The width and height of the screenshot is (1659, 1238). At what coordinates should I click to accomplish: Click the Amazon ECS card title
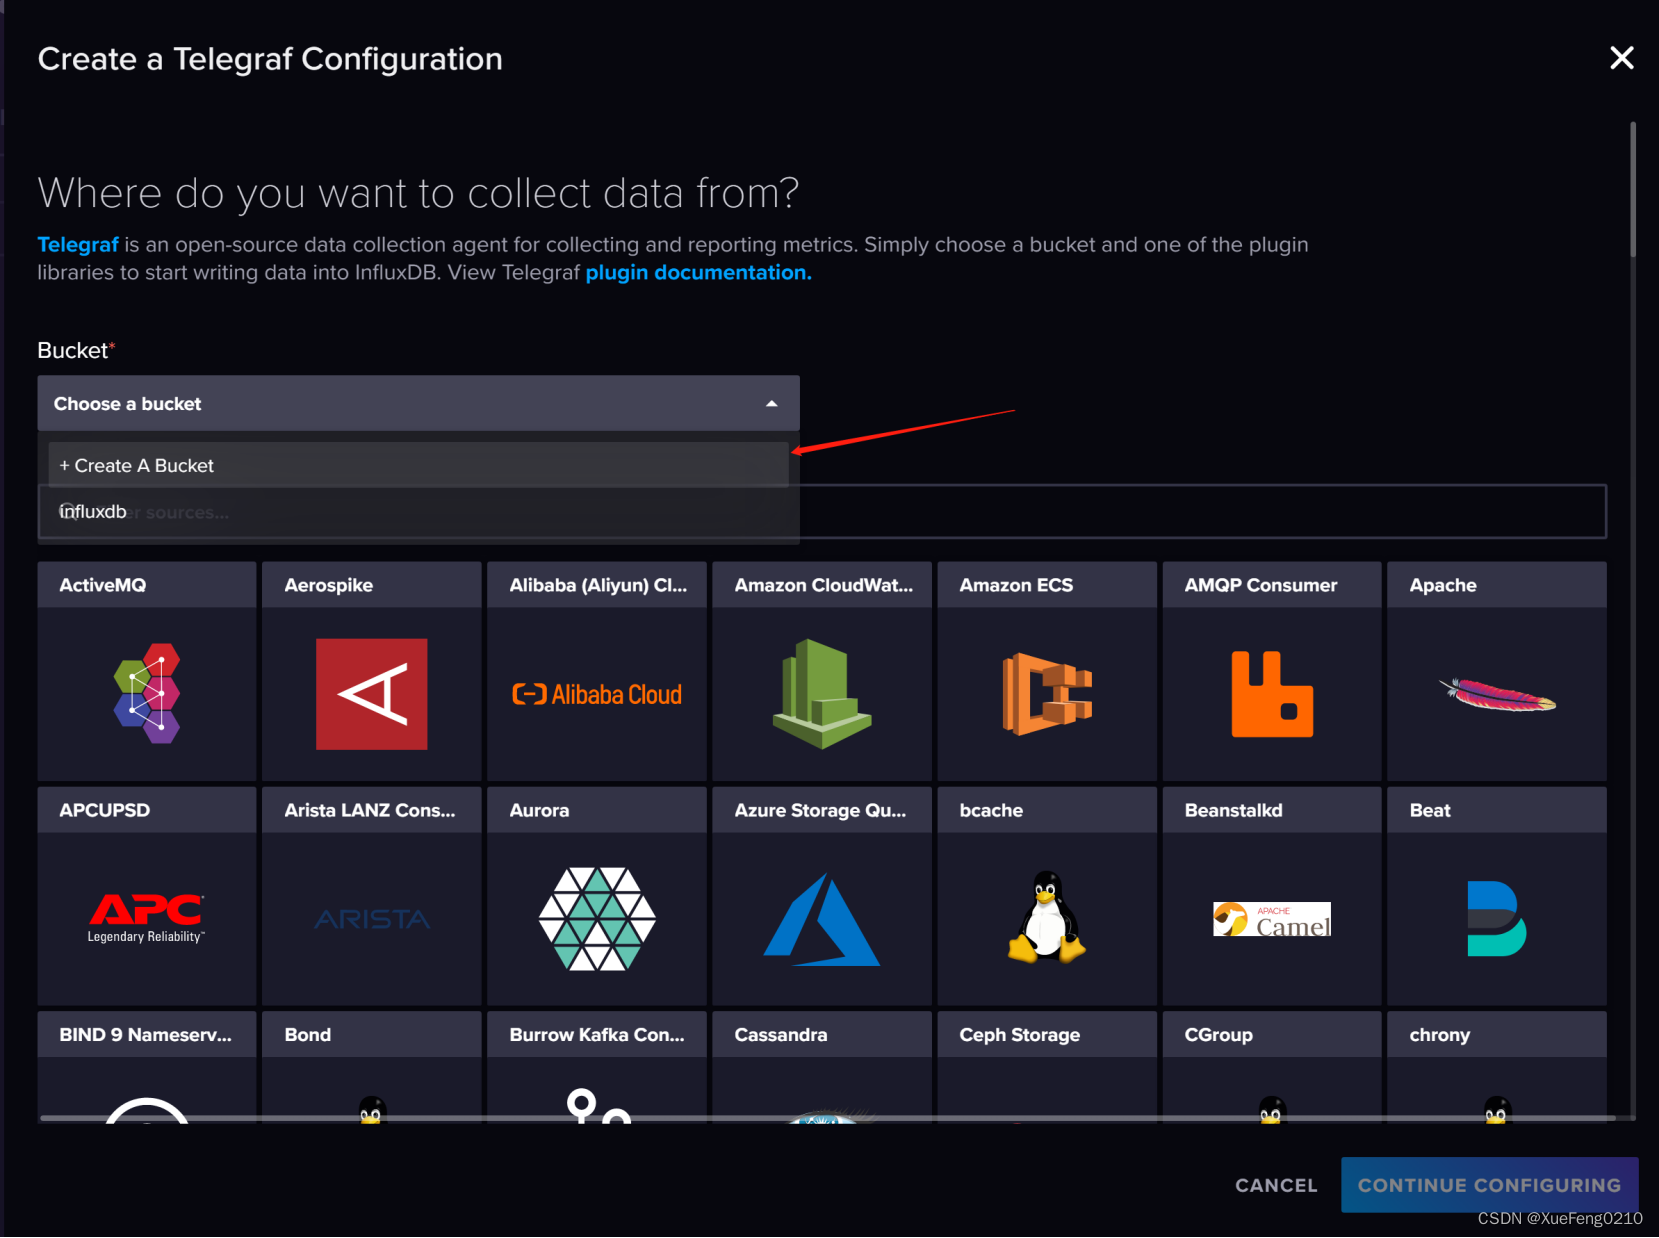[1016, 585]
